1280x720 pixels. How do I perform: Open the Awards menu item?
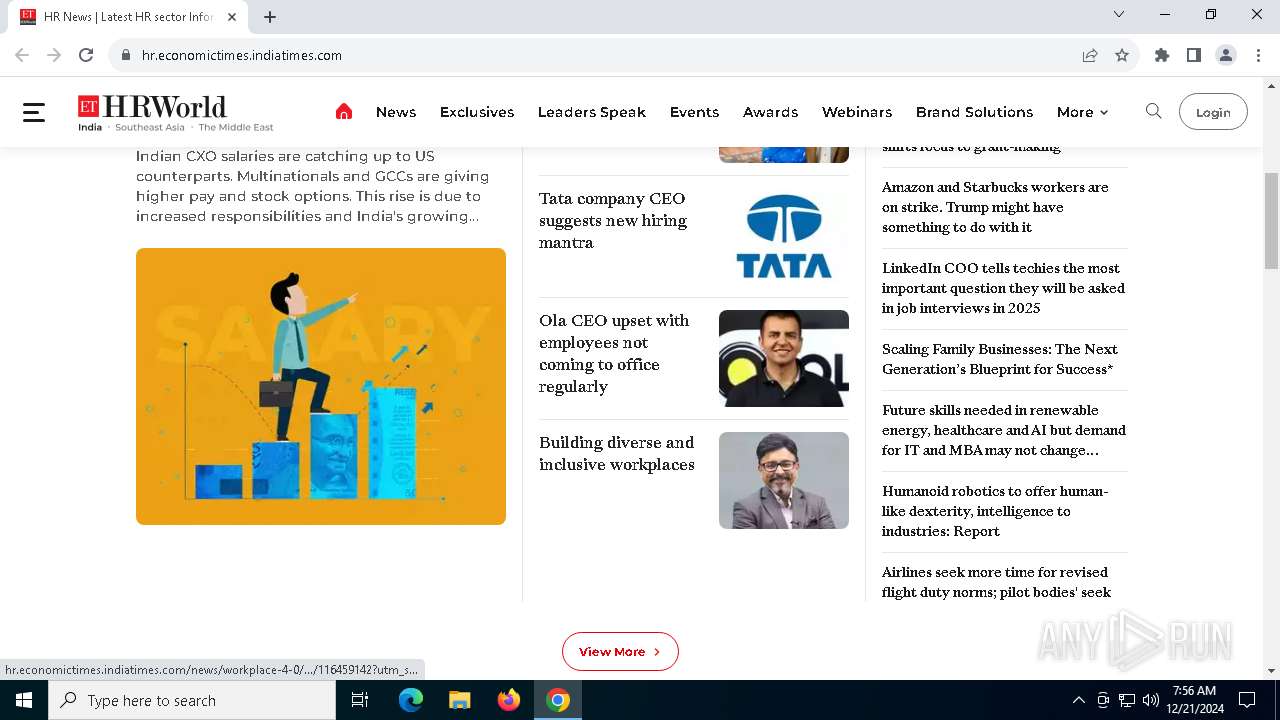770,112
